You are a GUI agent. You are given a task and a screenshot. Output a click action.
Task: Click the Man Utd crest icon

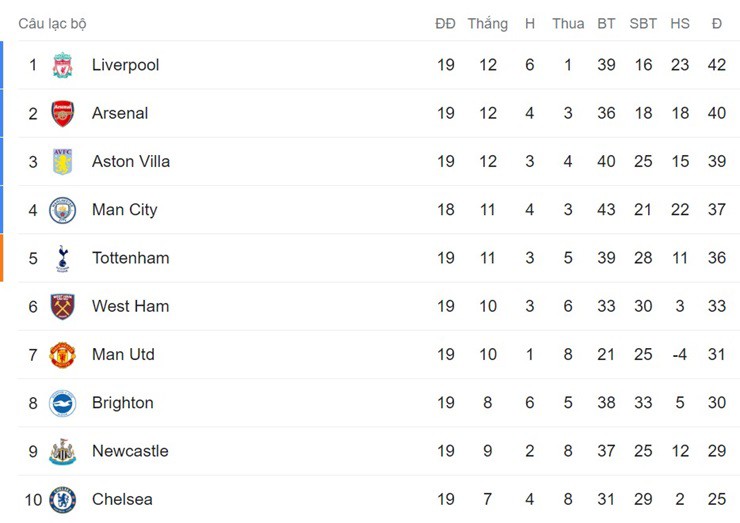pyautogui.click(x=63, y=354)
